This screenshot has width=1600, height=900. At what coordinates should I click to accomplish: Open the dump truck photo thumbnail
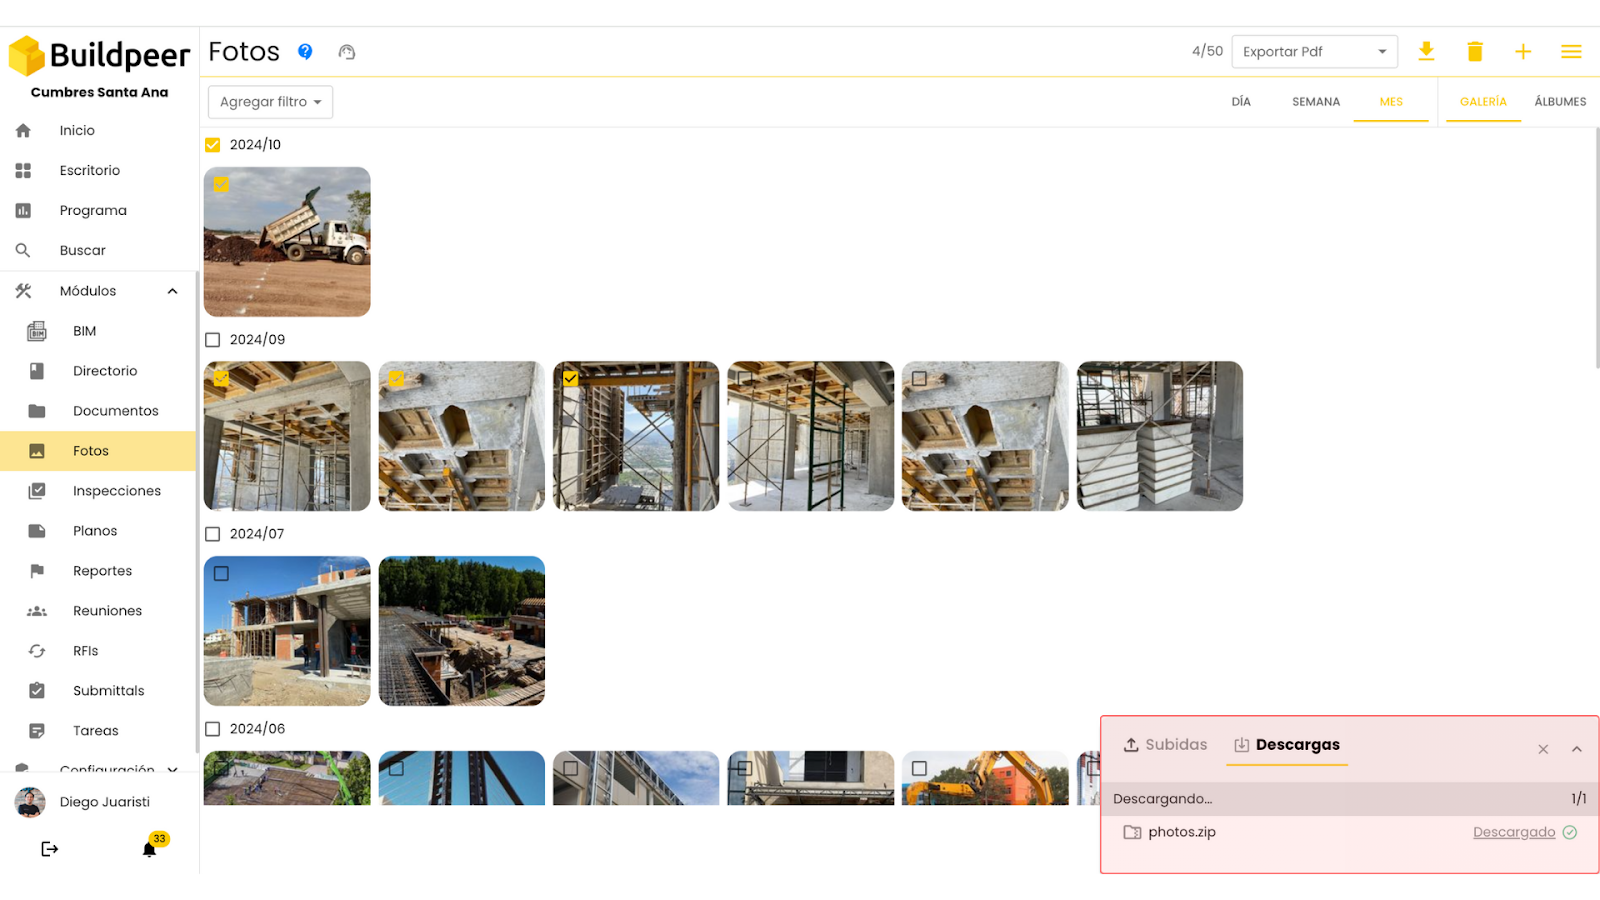tap(287, 242)
